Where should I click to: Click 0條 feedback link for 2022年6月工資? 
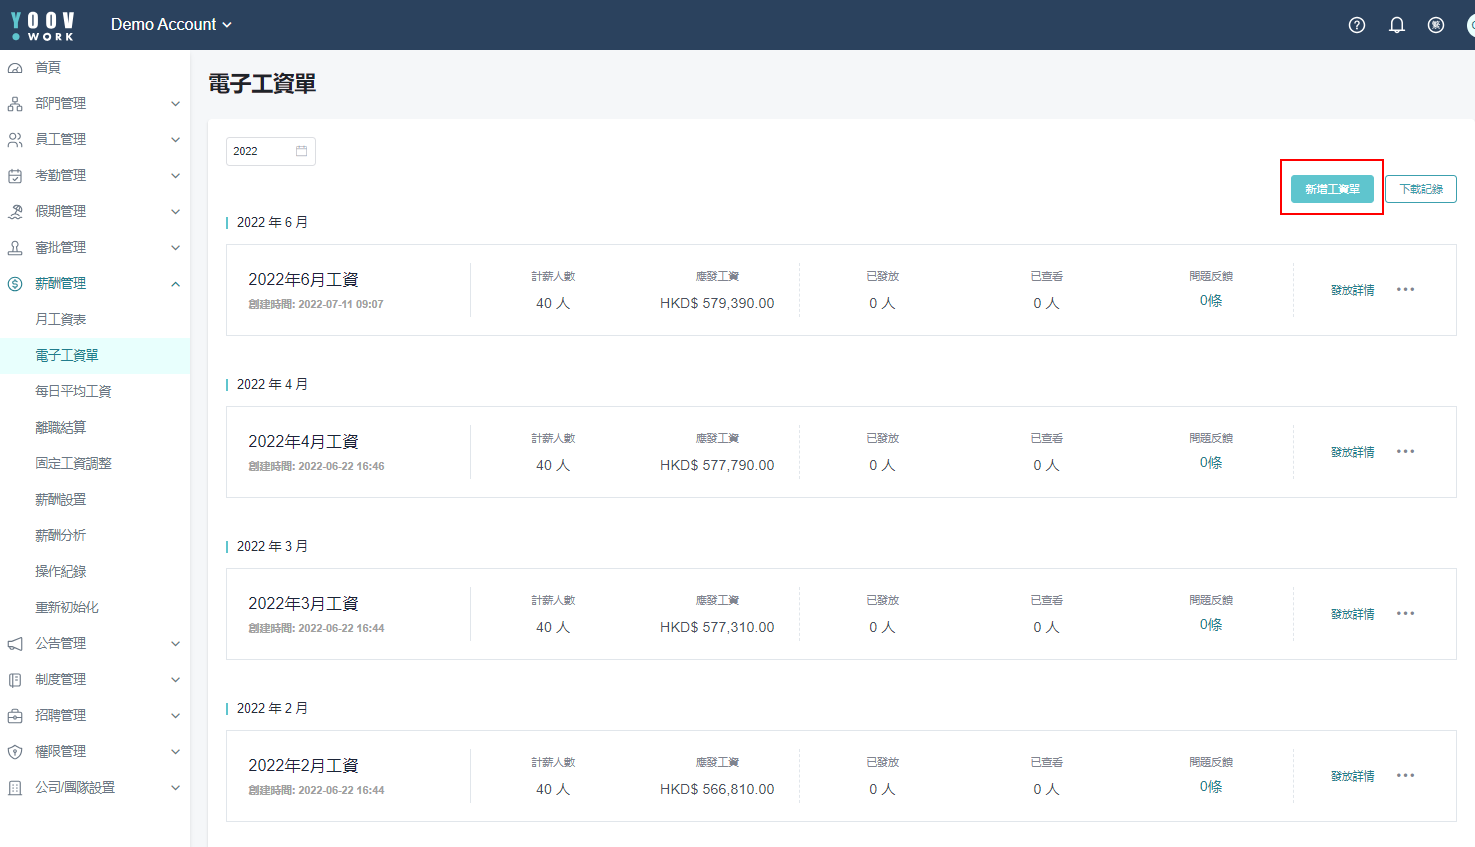click(1210, 301)
